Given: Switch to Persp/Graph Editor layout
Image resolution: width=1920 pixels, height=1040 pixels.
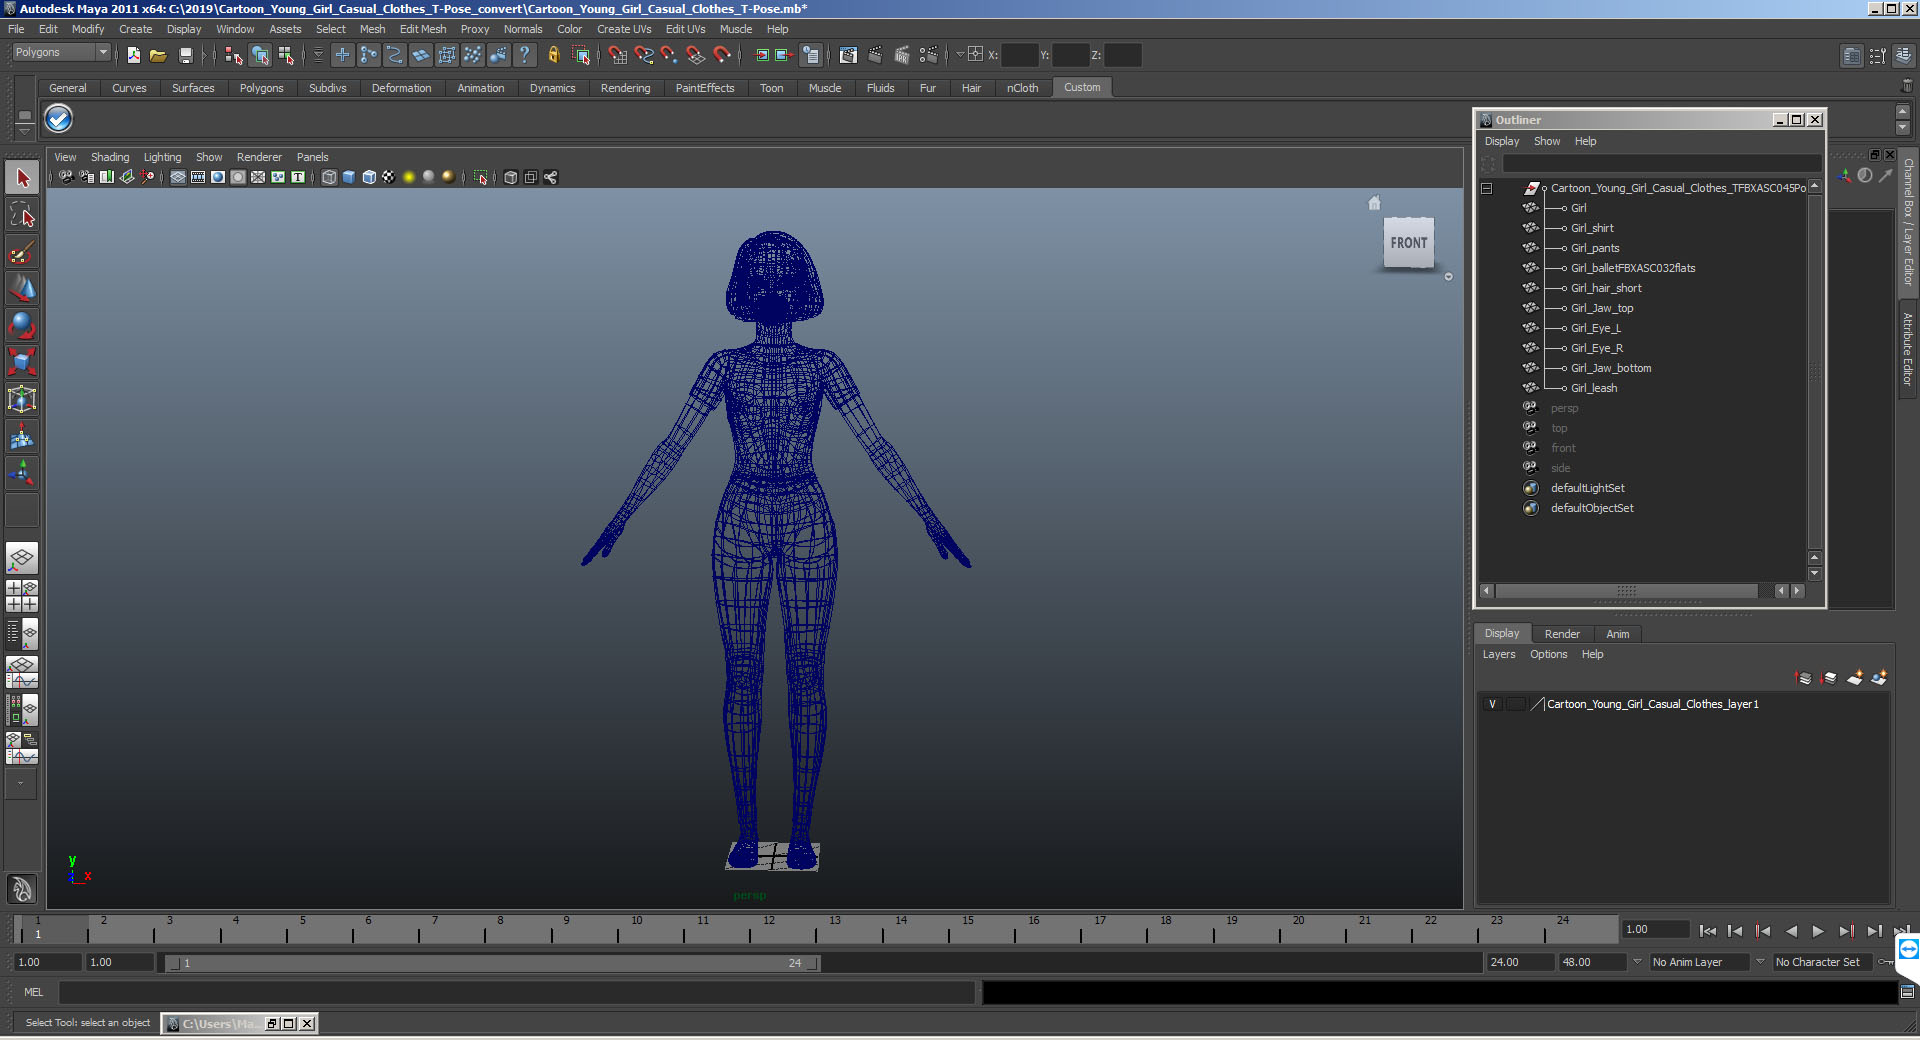Looking at the screenshot, I should (x=22, y=672).
